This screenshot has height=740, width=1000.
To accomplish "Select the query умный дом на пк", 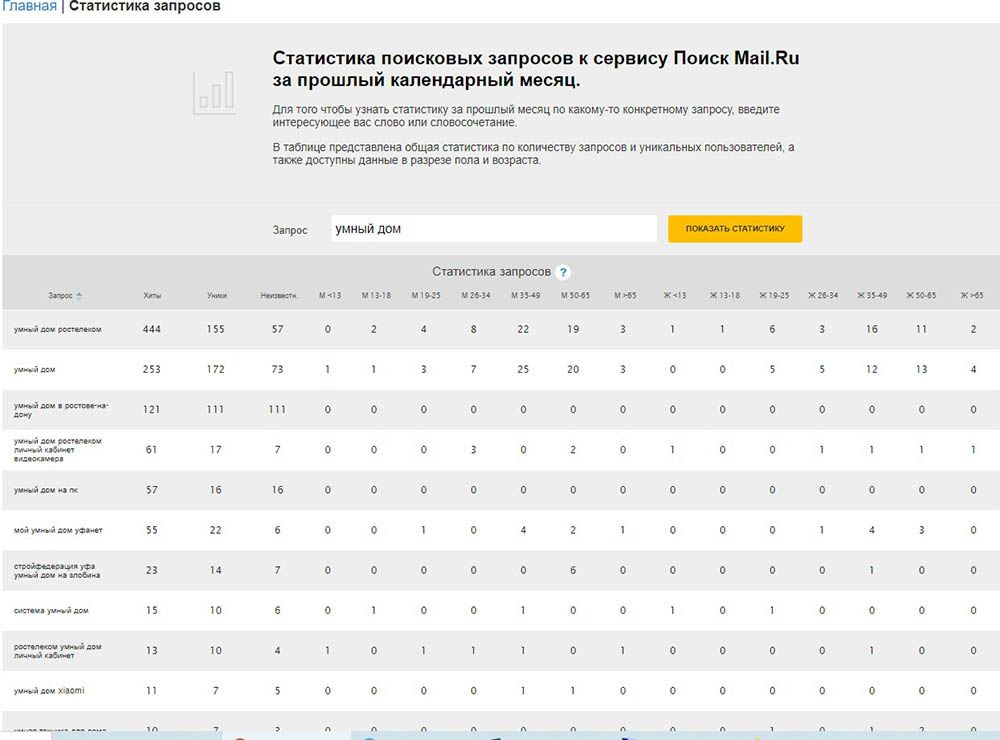I will [x=45, y=490].
